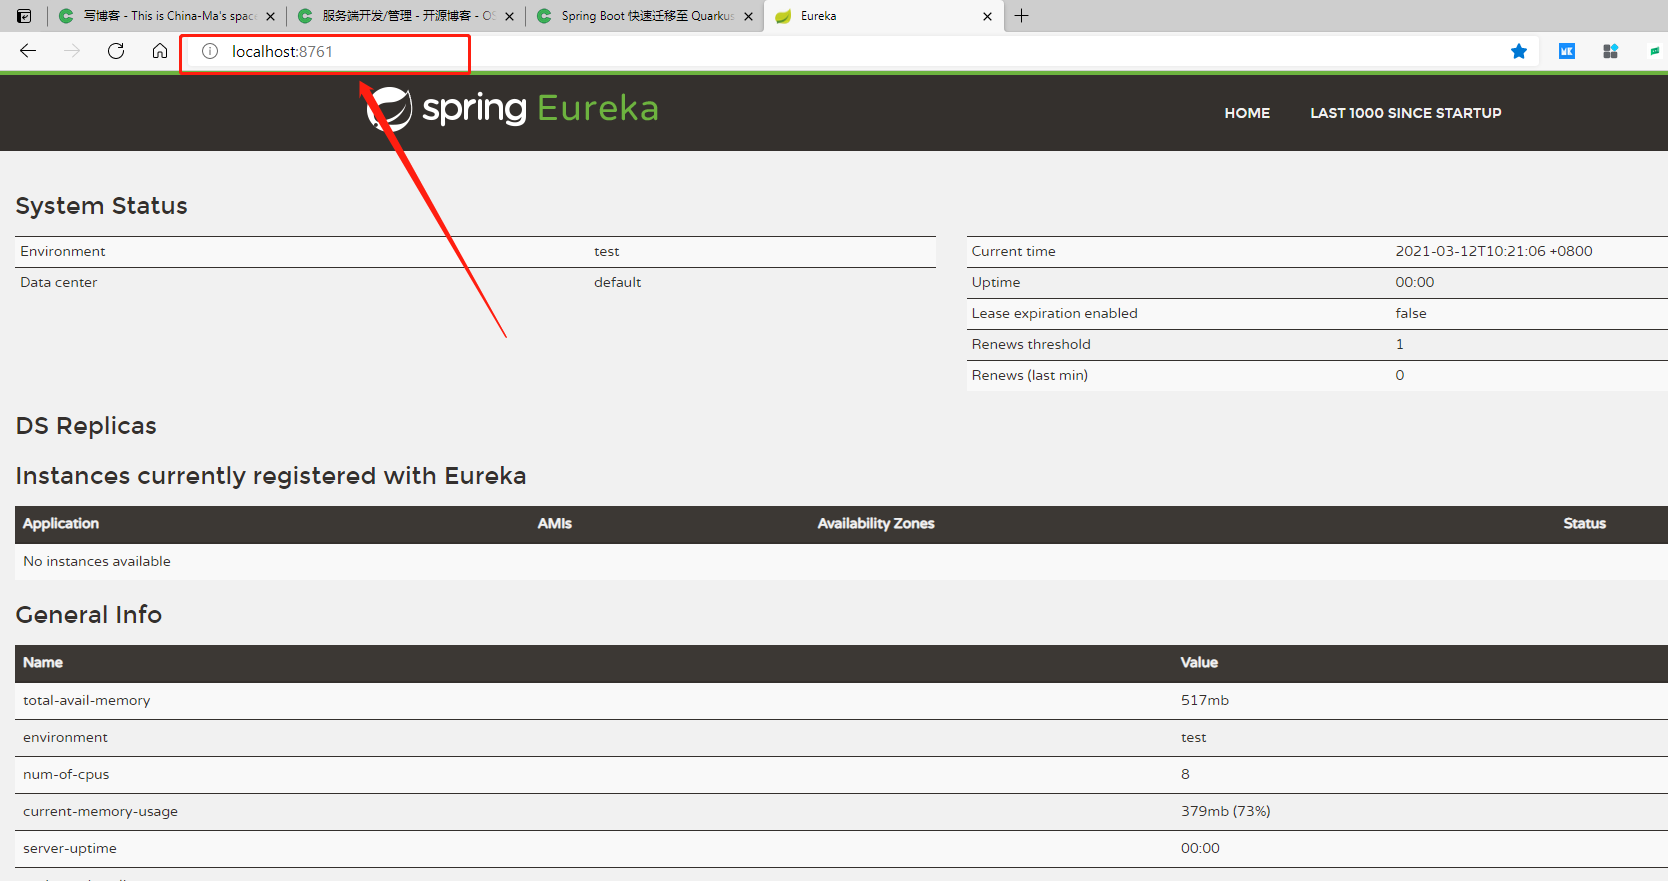Click the Data center label
1668x881 pixels.
coord(59,282)
